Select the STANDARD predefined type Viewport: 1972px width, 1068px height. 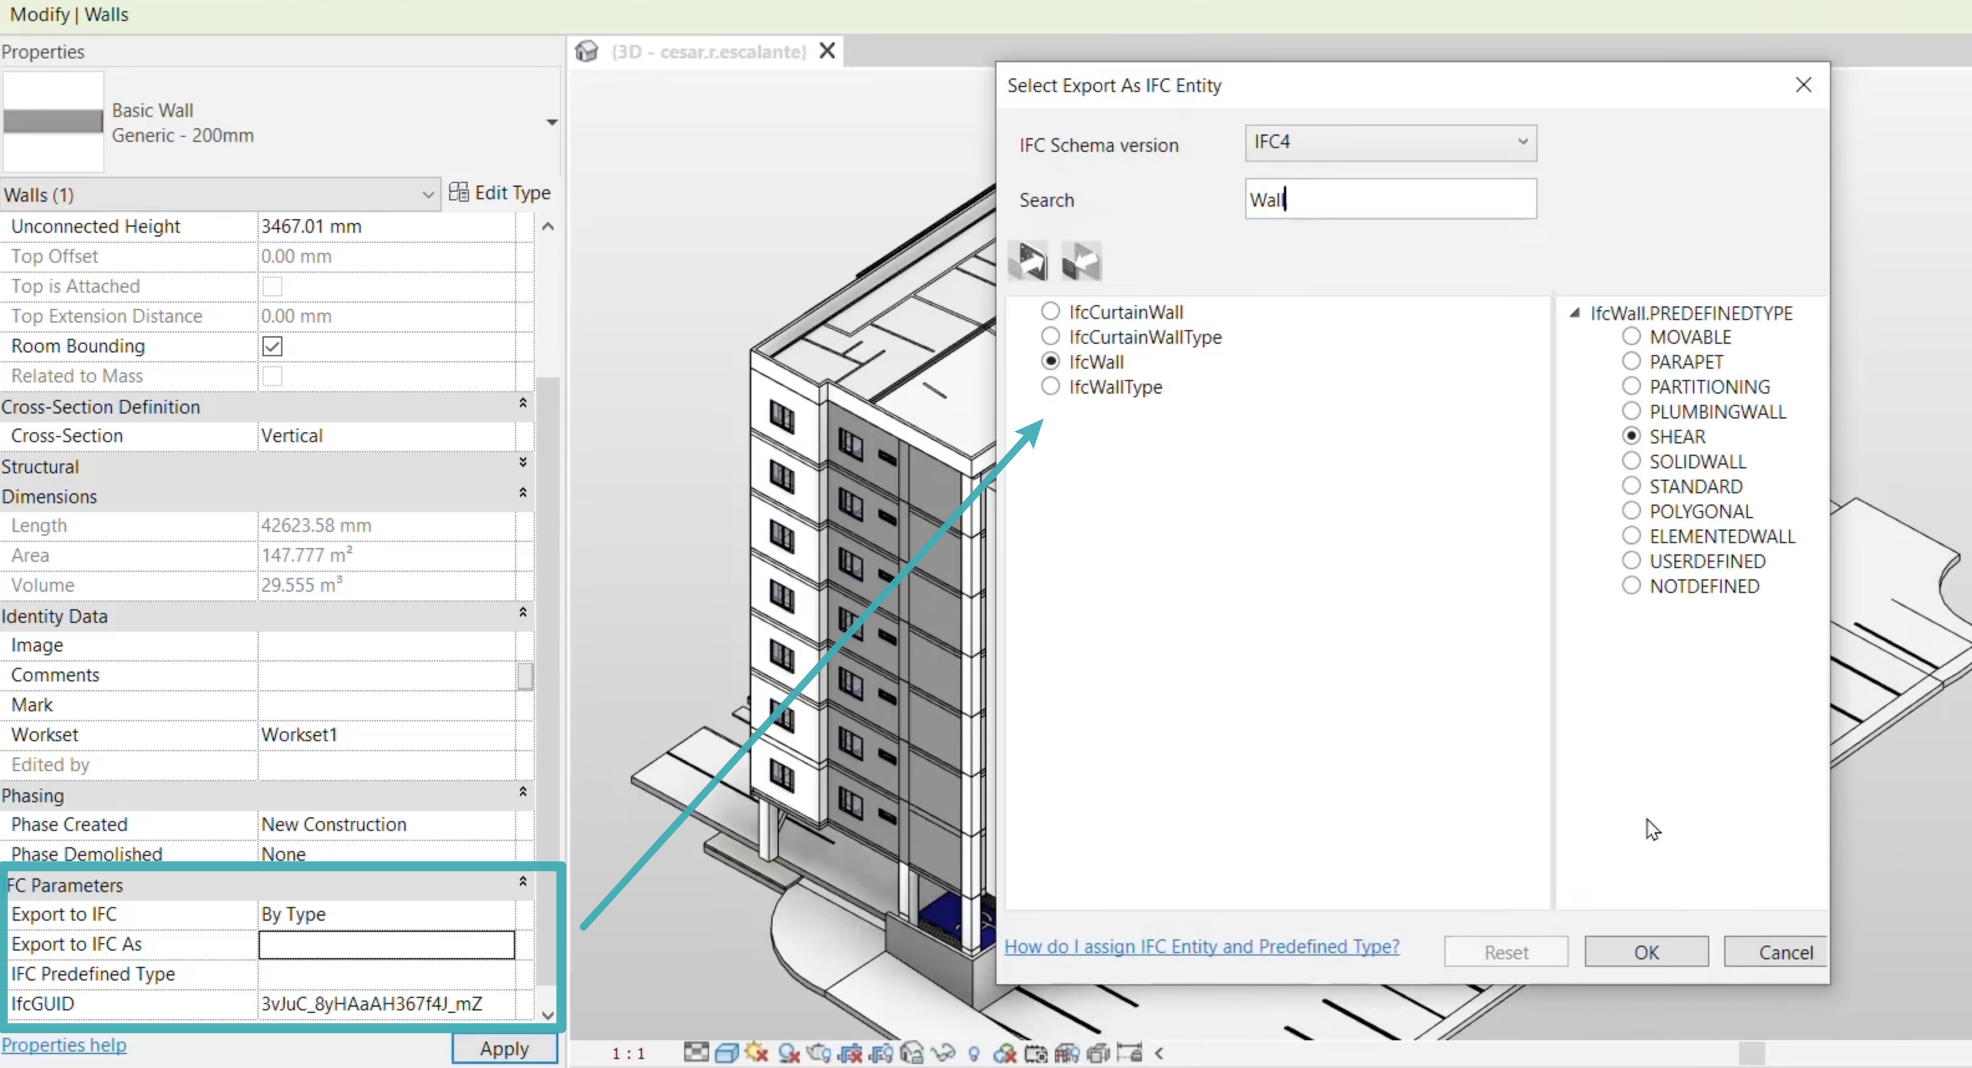click(x=1631, y=486)
